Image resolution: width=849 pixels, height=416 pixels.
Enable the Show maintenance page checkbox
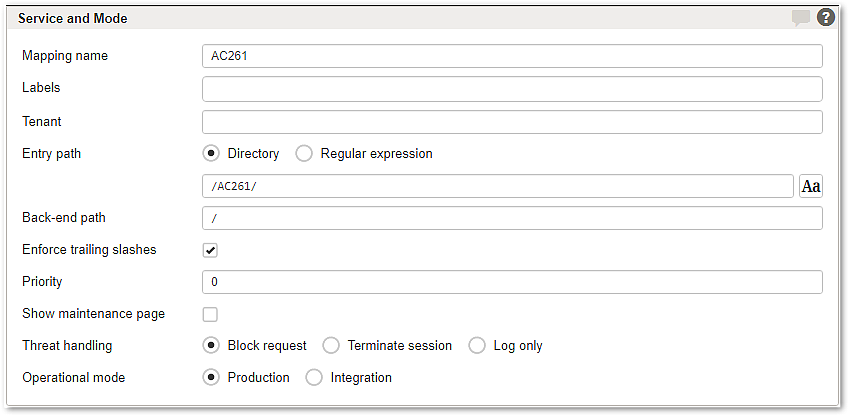tap(210, 314)
